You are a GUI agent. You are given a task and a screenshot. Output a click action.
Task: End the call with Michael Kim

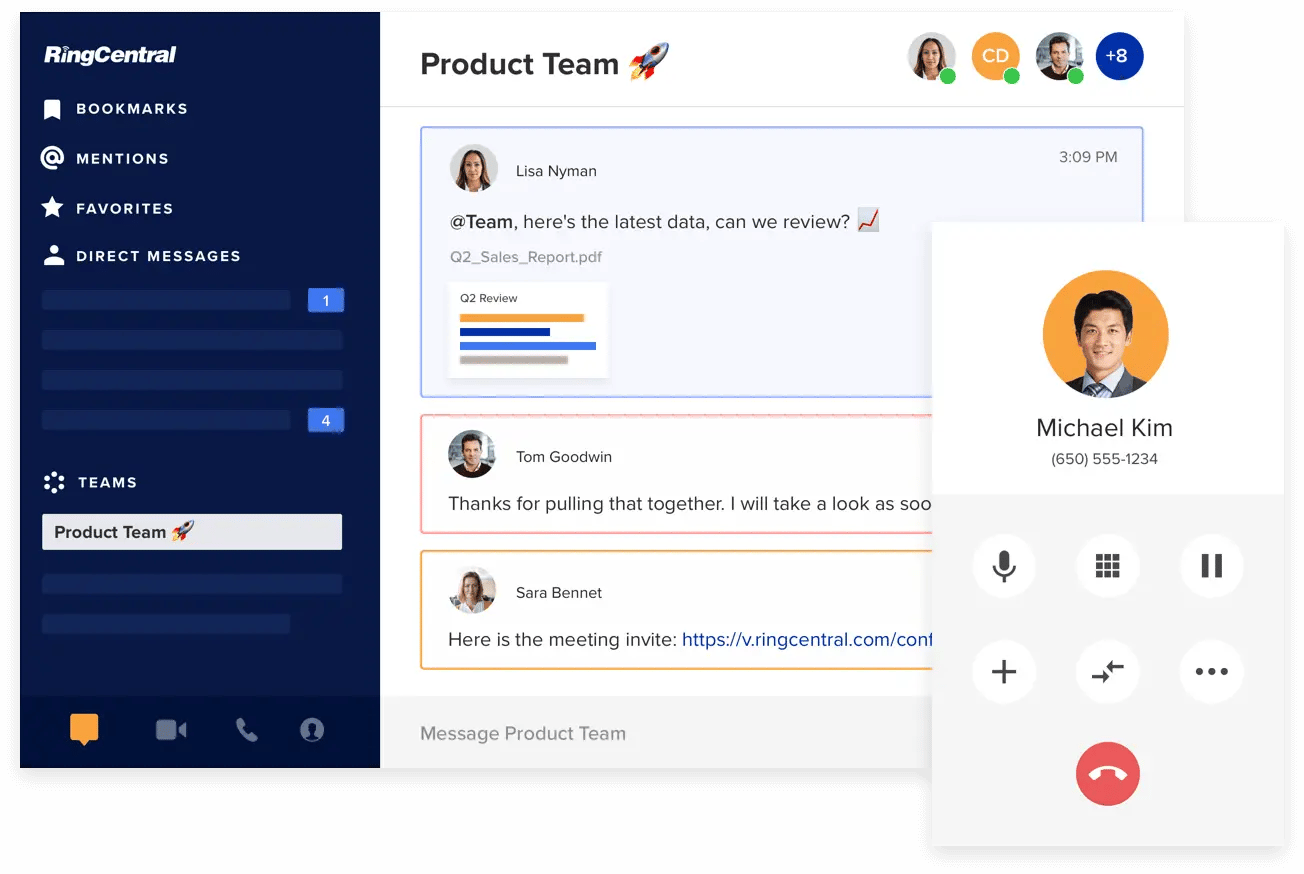[1107, 774]
